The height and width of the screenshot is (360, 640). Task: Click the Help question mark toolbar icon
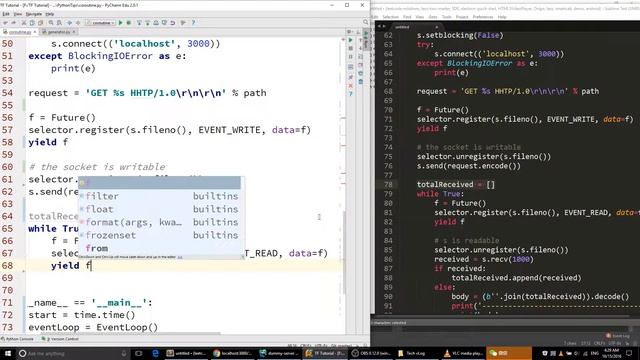(193, 23)
